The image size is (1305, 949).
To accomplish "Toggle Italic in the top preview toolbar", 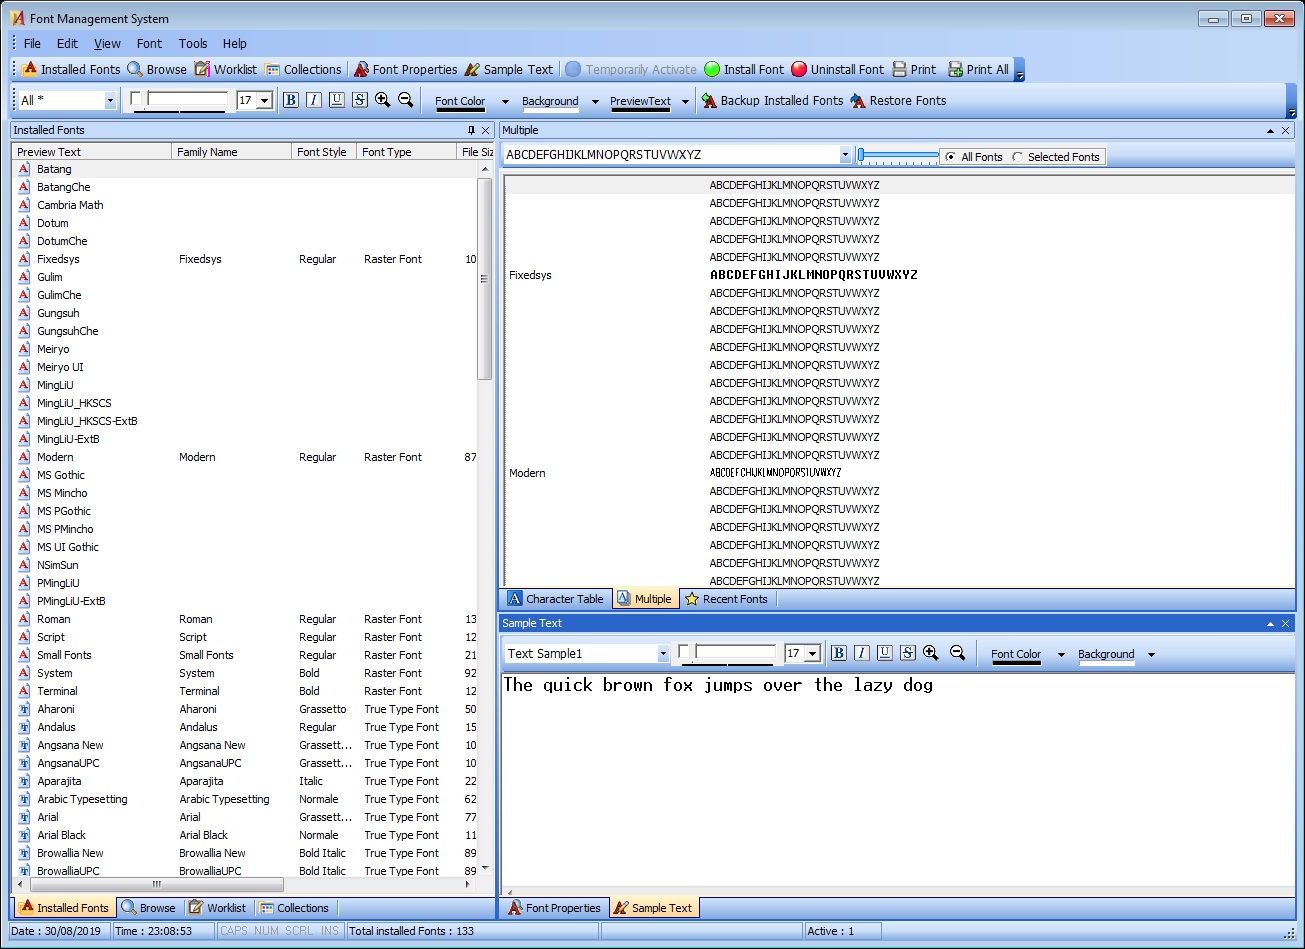I will point(313,100).
